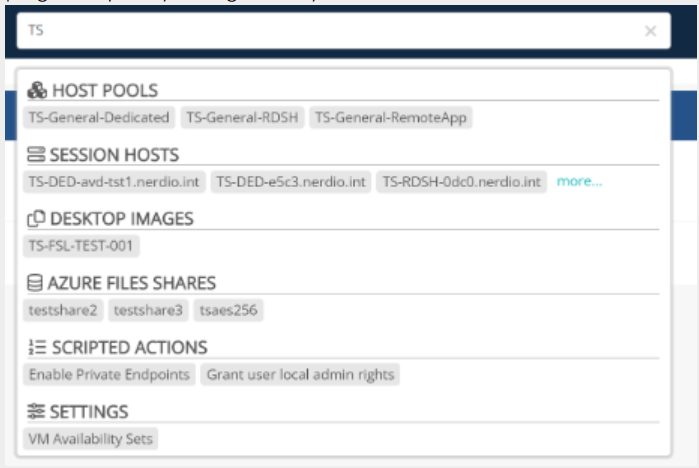Click the Scripted Actions list icon
Screen dimensions: 699x468
36,347
